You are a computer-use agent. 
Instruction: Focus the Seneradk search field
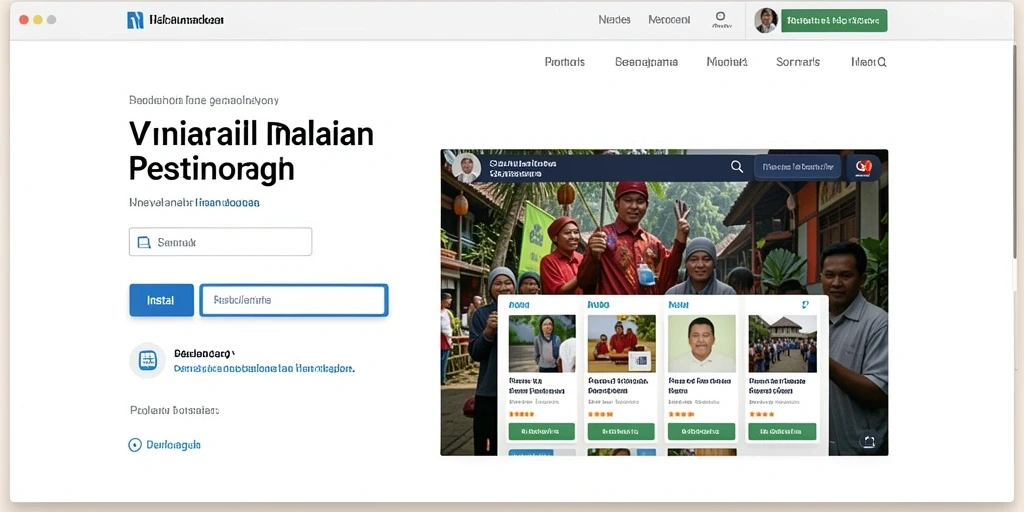click(220, 242)
